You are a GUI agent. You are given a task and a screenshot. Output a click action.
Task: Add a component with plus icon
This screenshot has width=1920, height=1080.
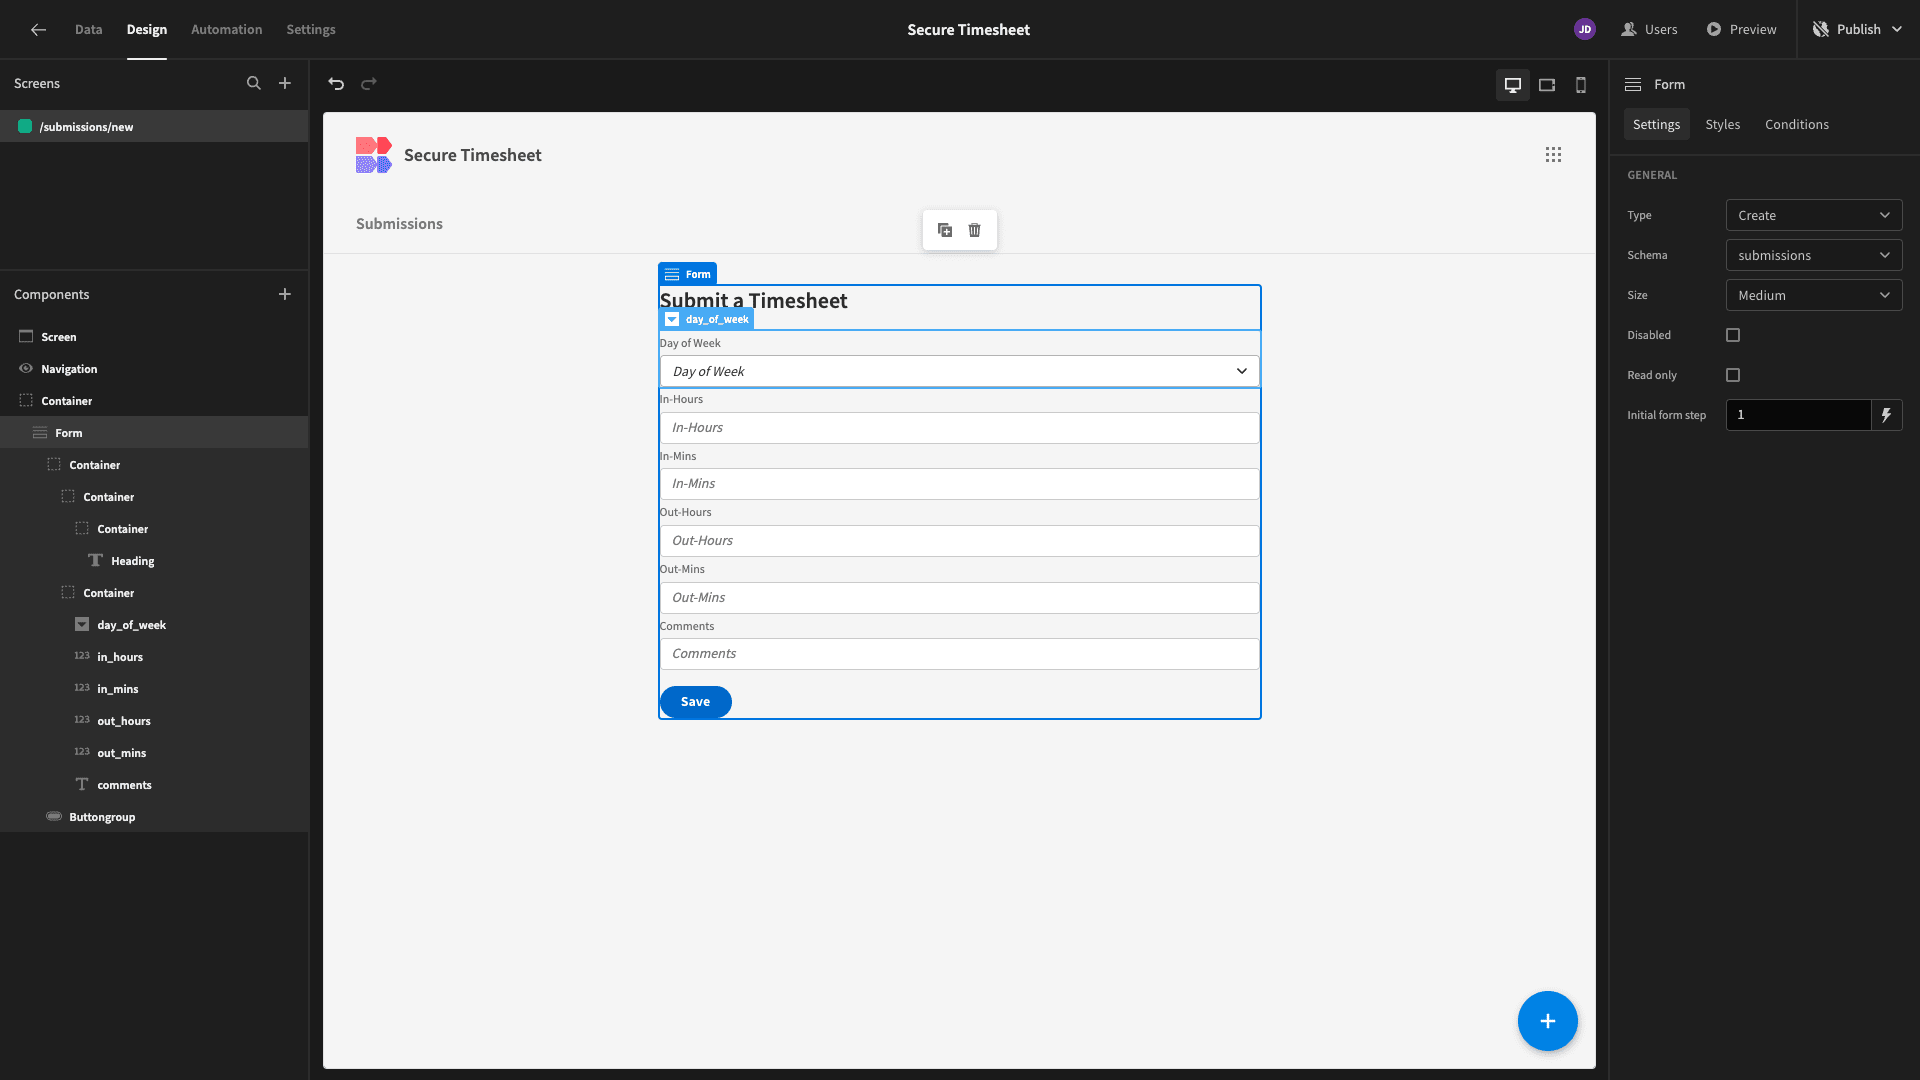coord(285,294)
